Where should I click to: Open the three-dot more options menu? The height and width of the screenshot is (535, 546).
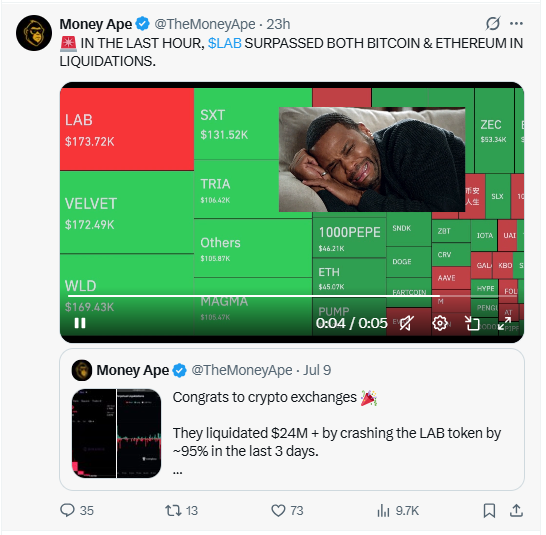[x=516, y=24]
